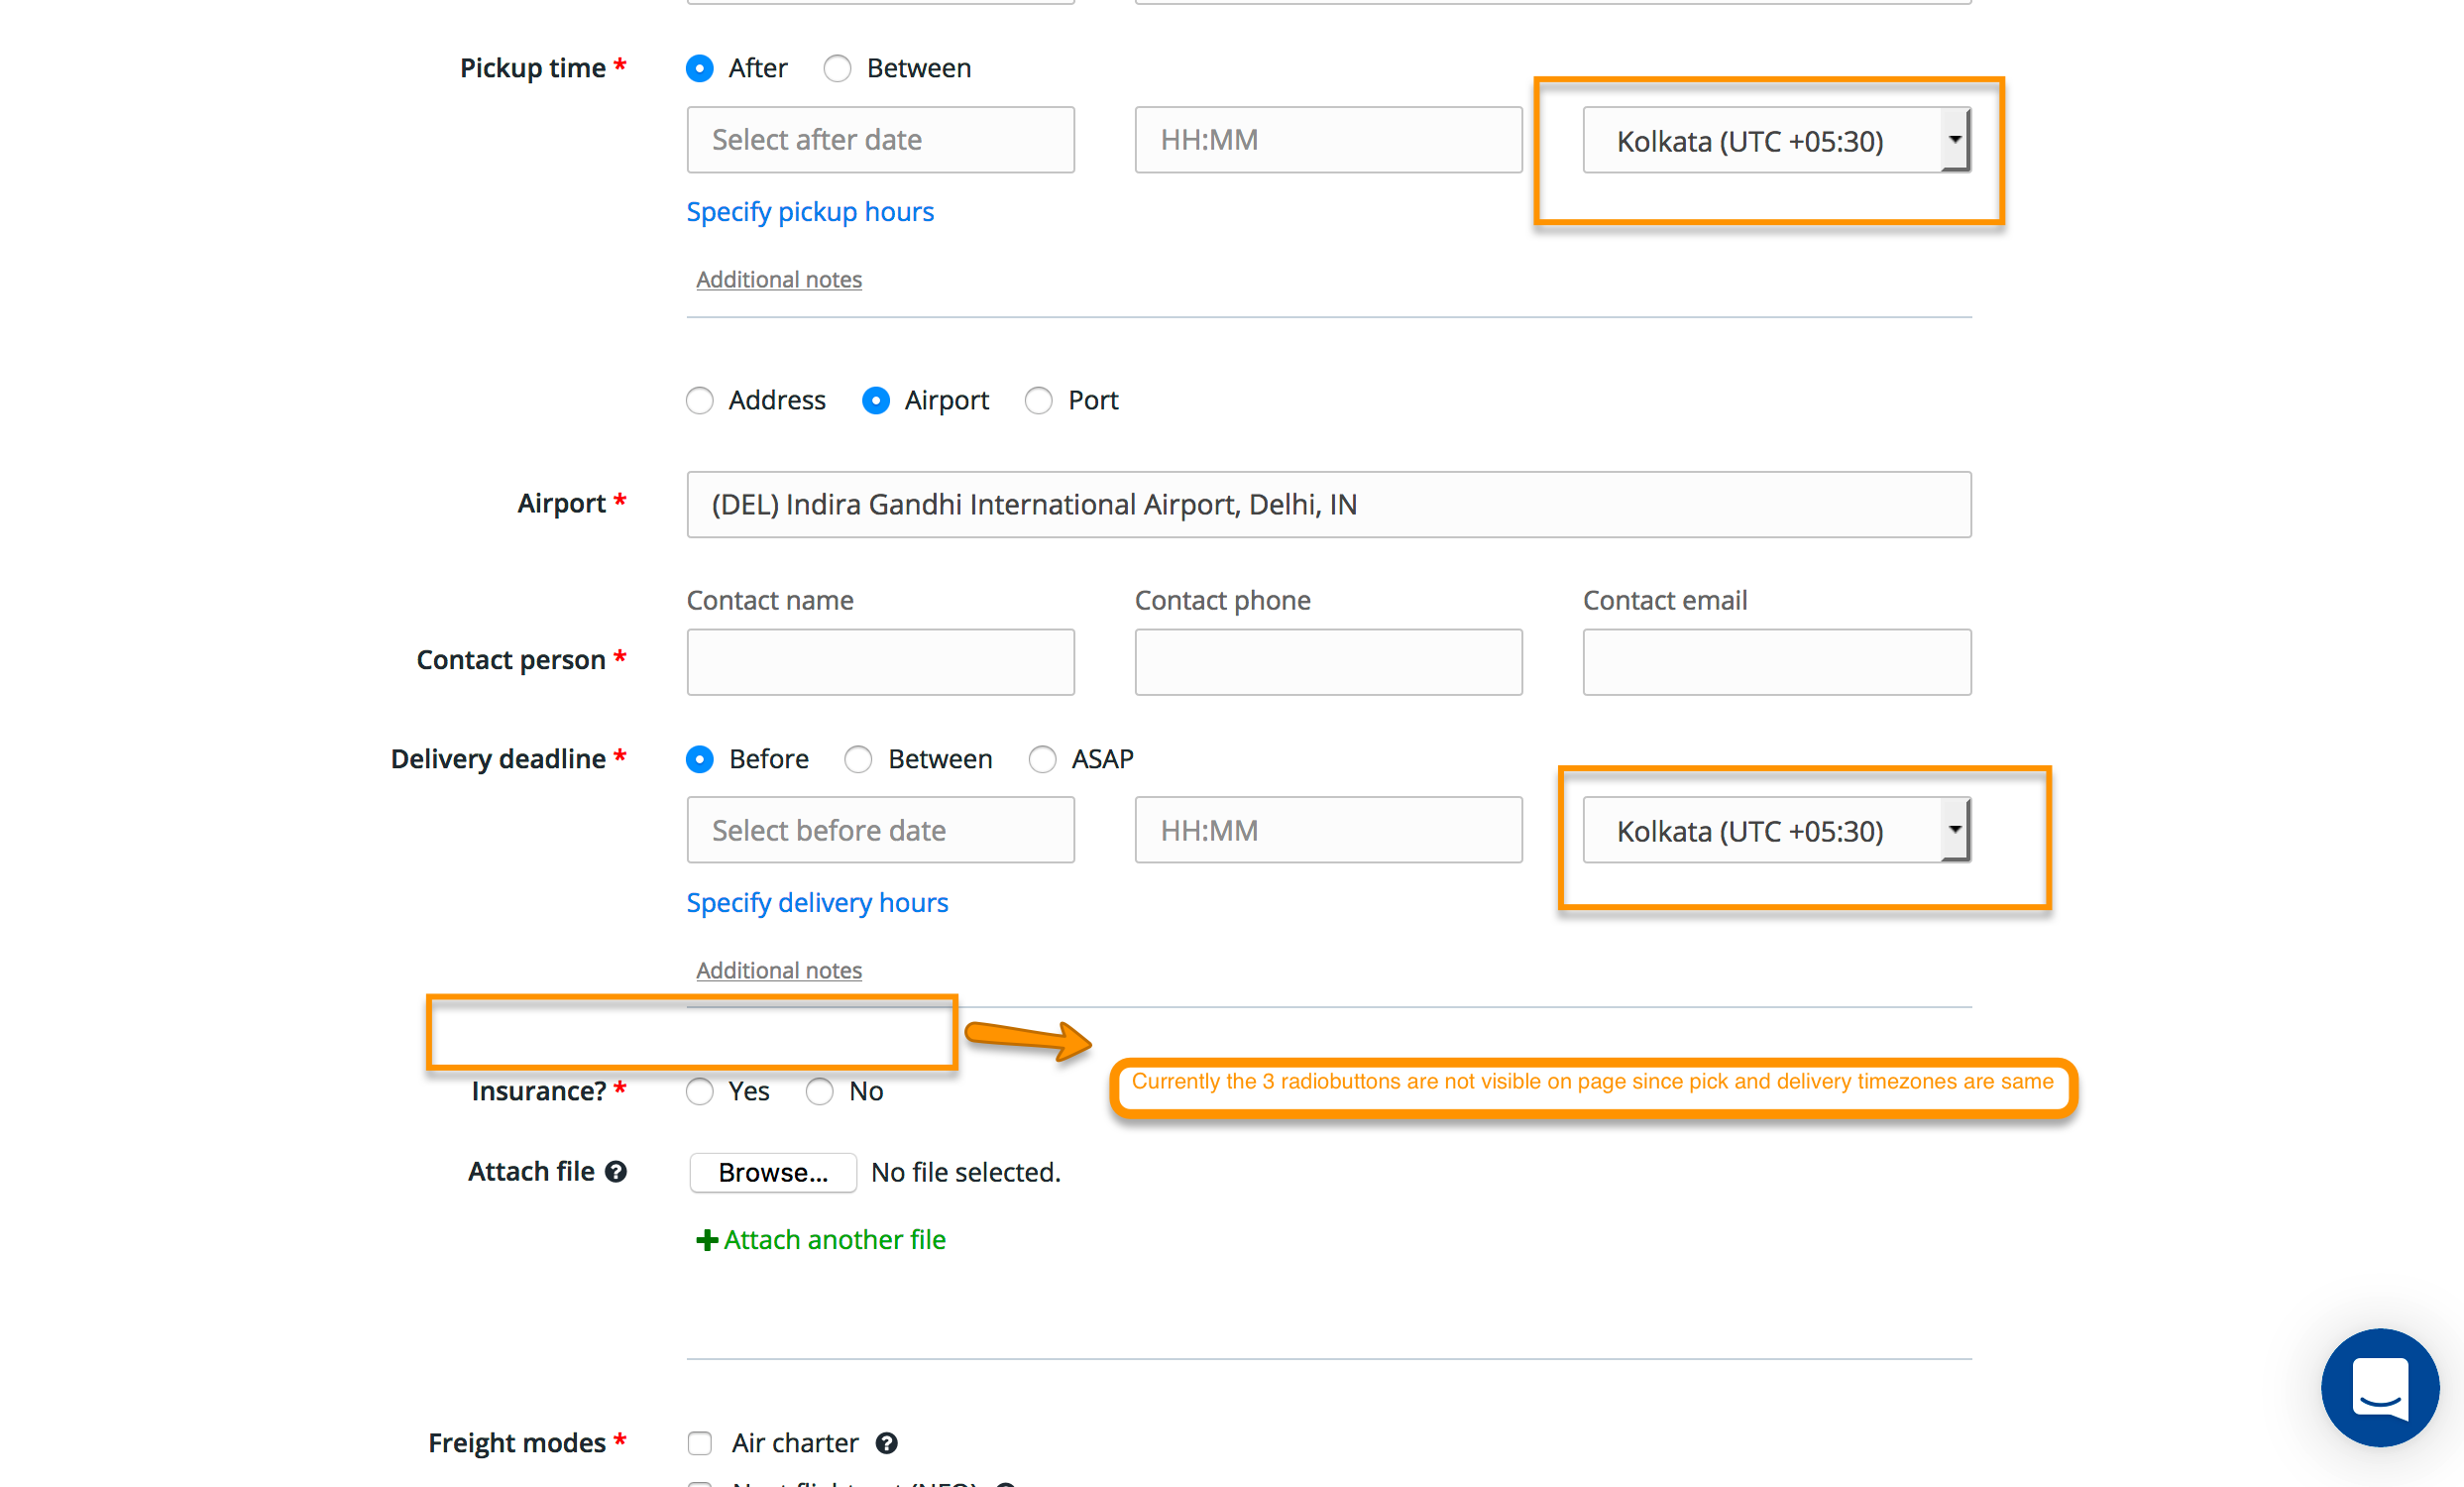Click the Contact phone input field
Screen dimensions: 2464x1487
pos(1328,662)
